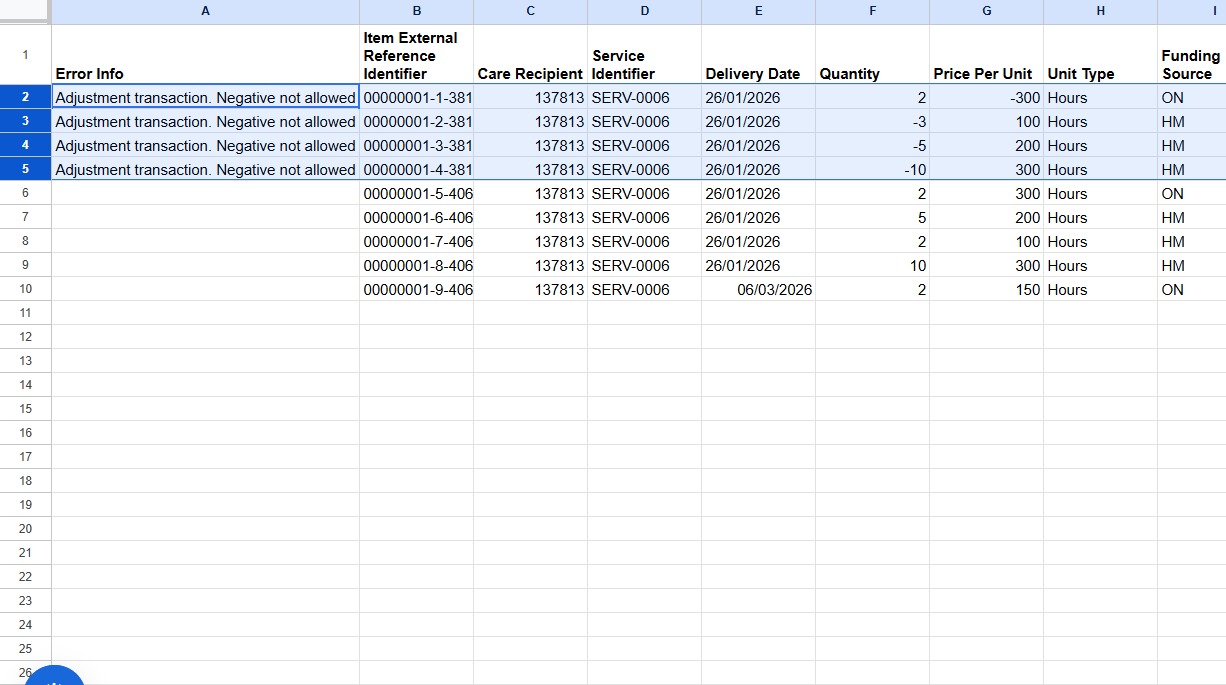
Task: Select column A header
Action: [x=205, y=11]
